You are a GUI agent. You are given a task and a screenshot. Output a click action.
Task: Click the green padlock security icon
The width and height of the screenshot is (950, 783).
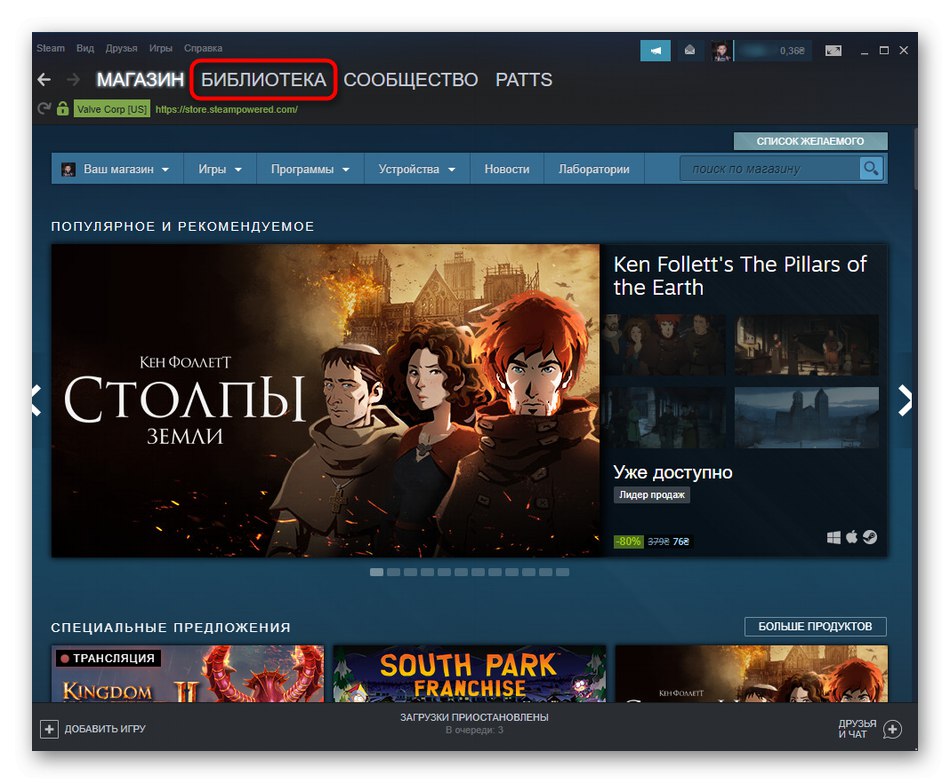pyautogui.click(x=62, y=109)
